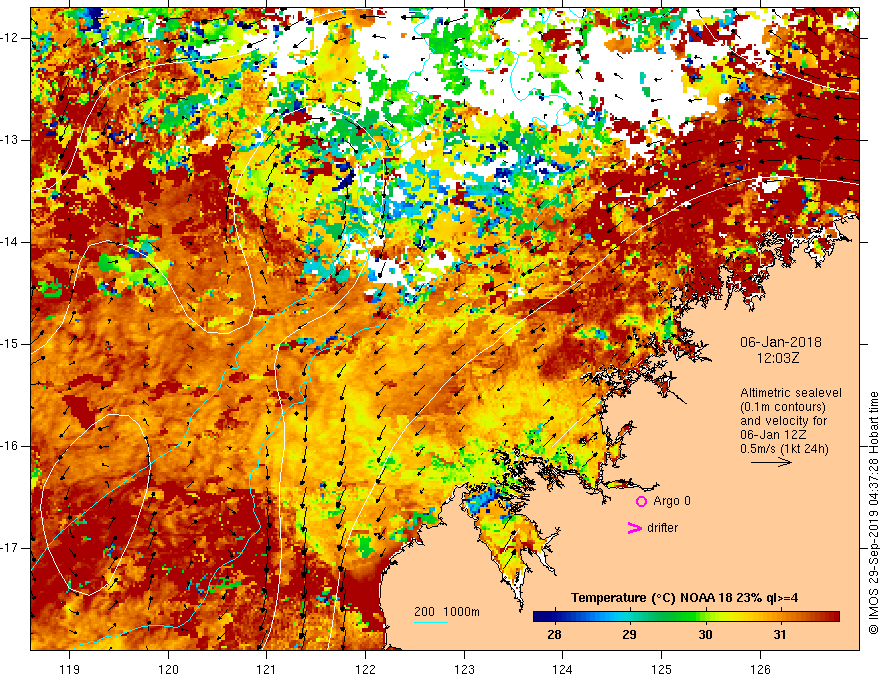880x680 pixels.
Task: Click the Temperature NOAA 18 title text
Action: 685,598
